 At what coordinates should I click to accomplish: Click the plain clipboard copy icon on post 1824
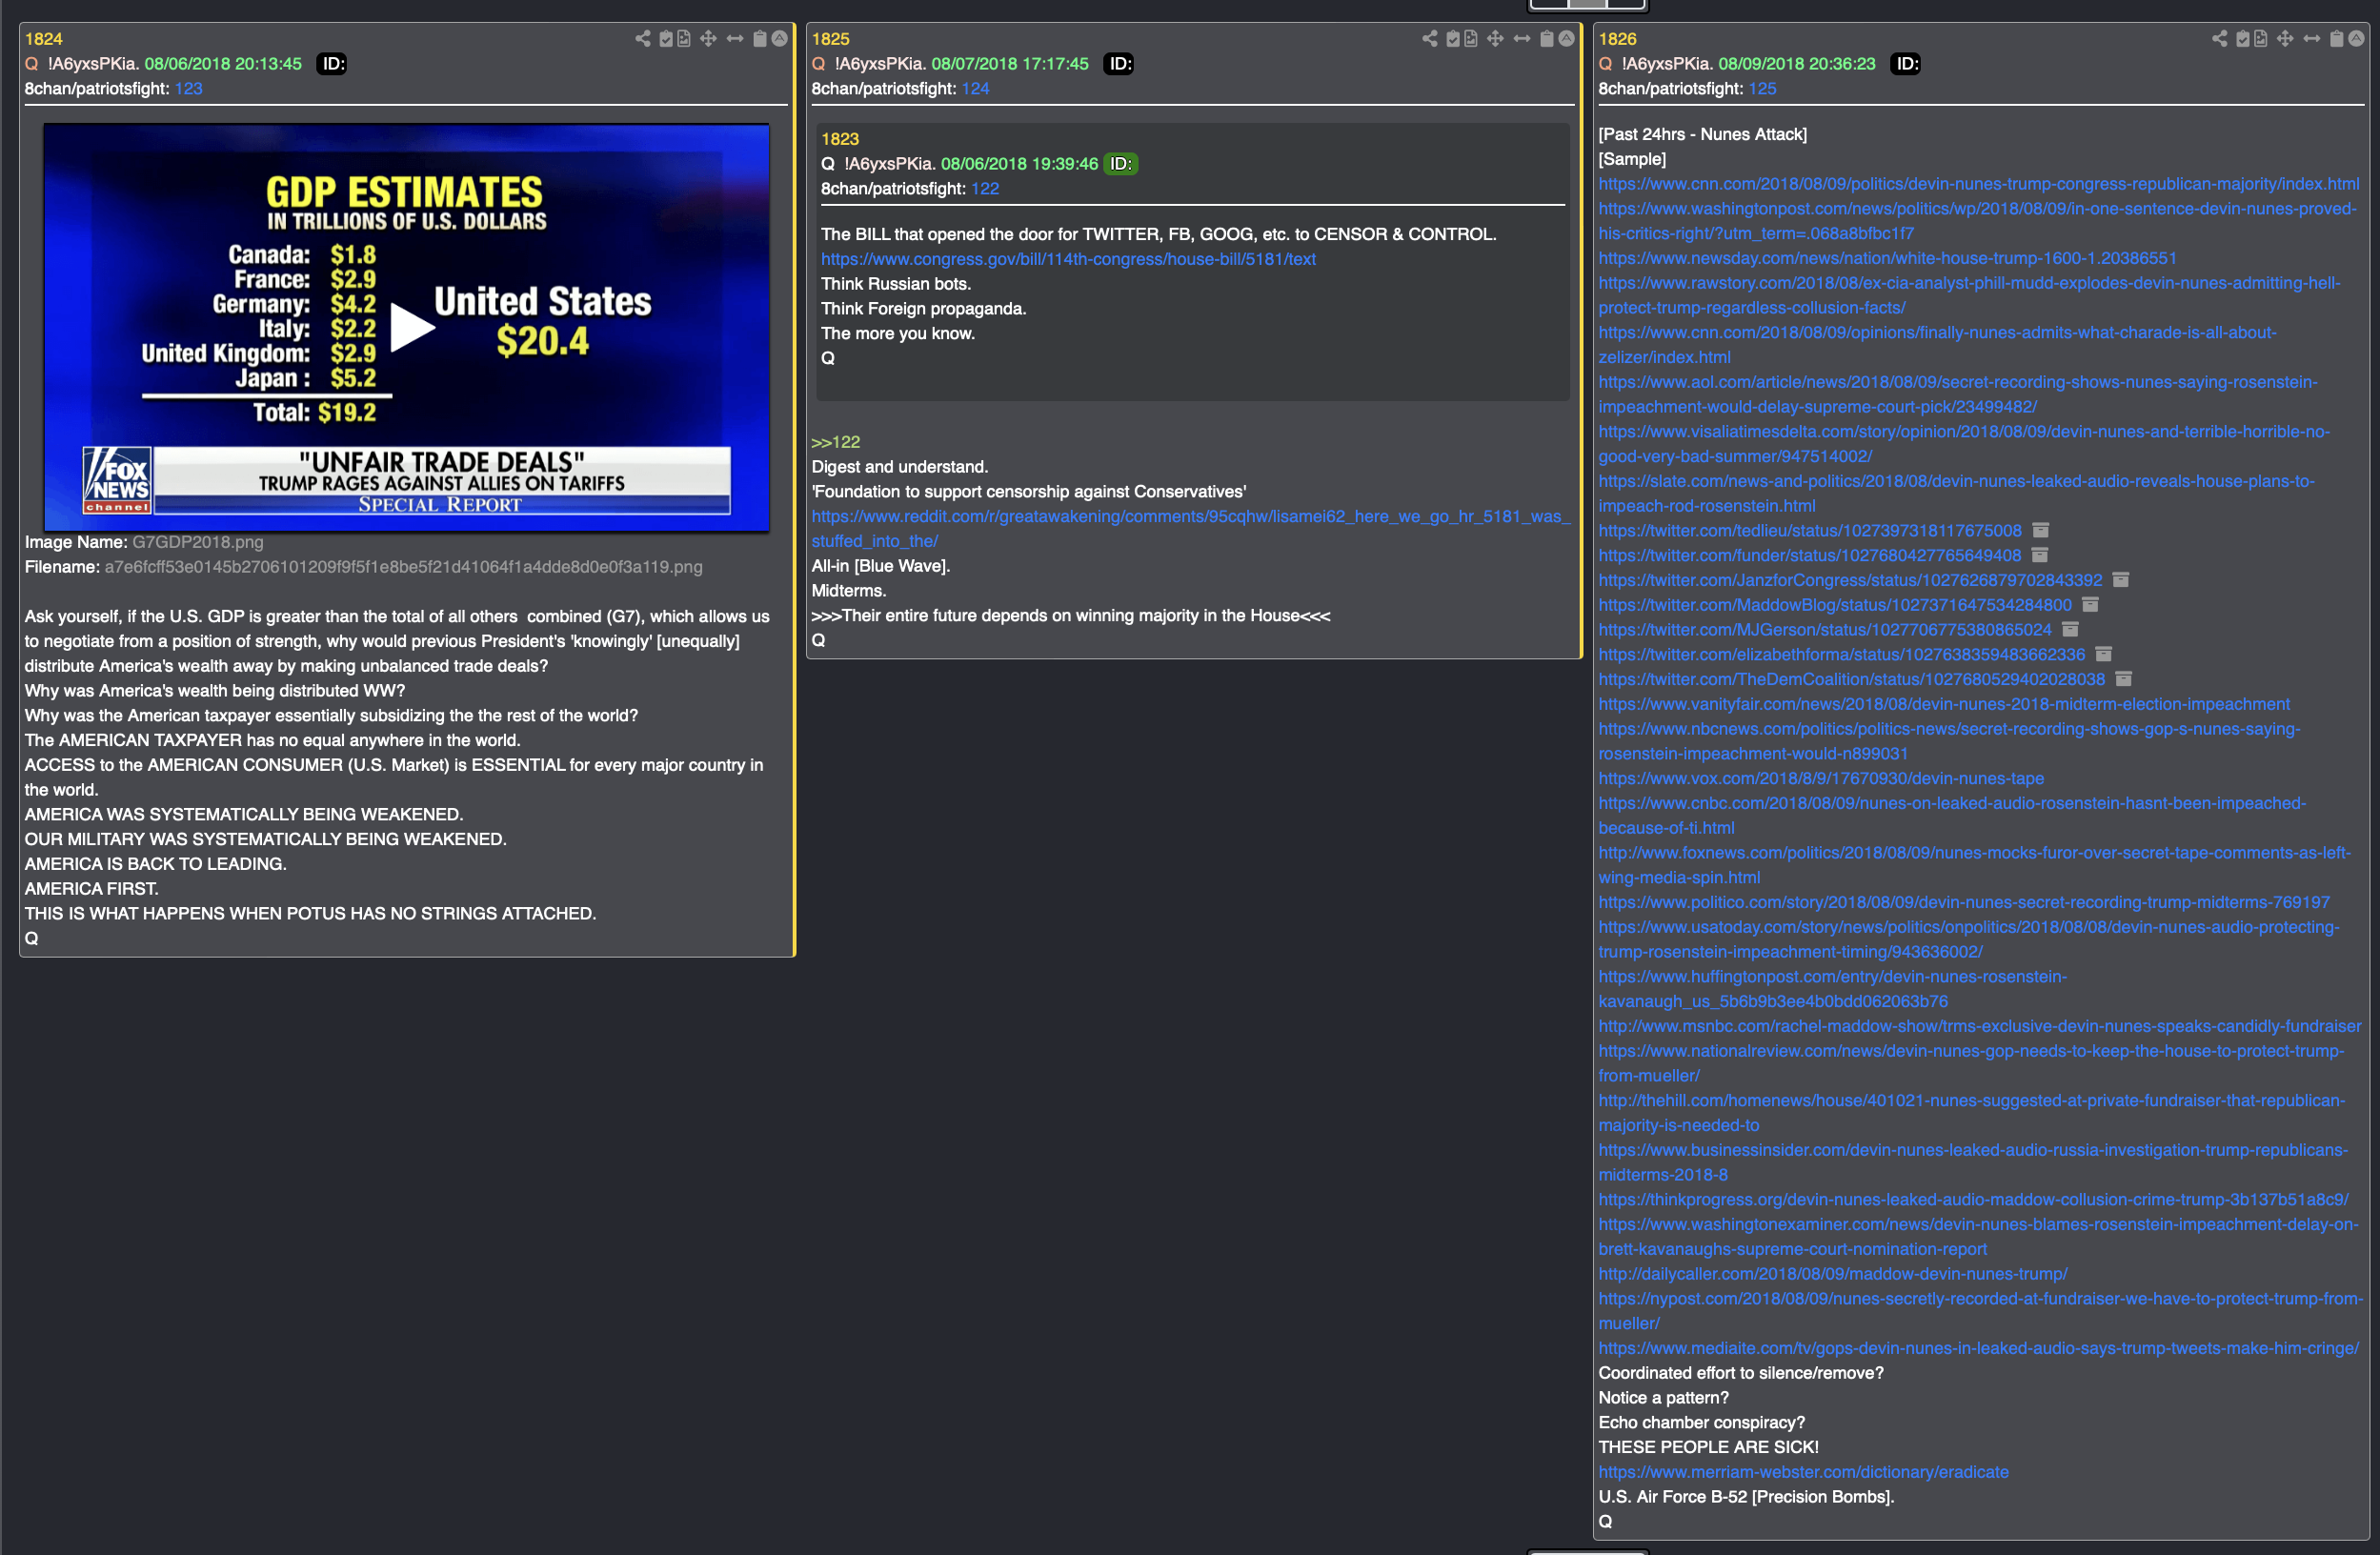[760, 39]
